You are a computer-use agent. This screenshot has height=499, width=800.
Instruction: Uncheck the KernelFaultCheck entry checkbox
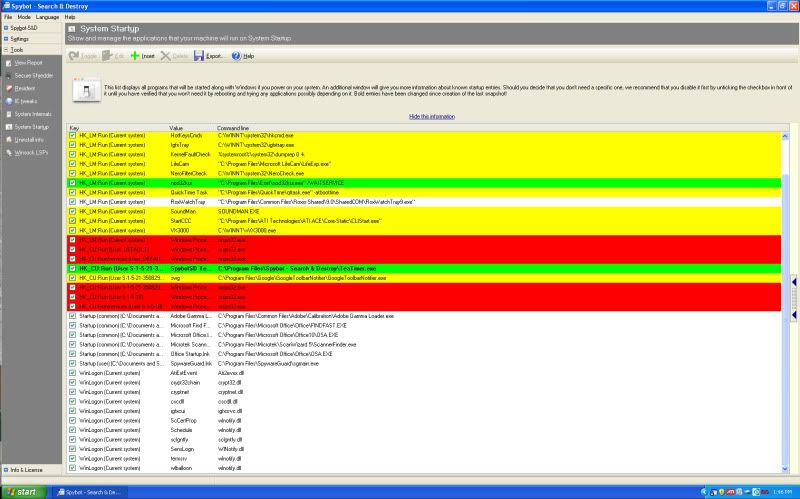click(72, 155)
